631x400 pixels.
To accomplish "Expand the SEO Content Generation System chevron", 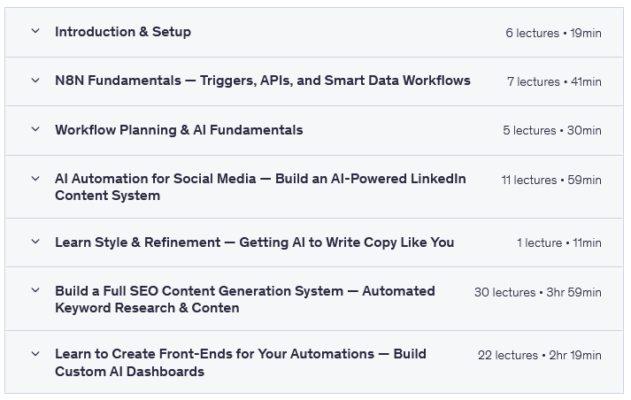I will point(36,291).
